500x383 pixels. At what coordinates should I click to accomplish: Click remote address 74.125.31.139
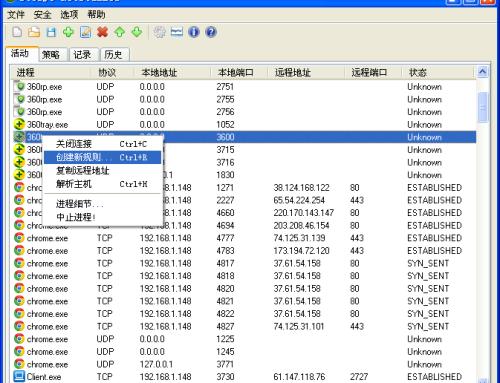click(x=299, y=238)
